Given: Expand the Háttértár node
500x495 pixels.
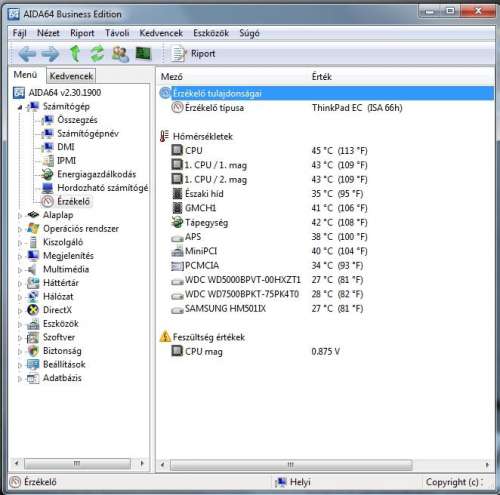Looking at the screenshot, I should point(20,284).
